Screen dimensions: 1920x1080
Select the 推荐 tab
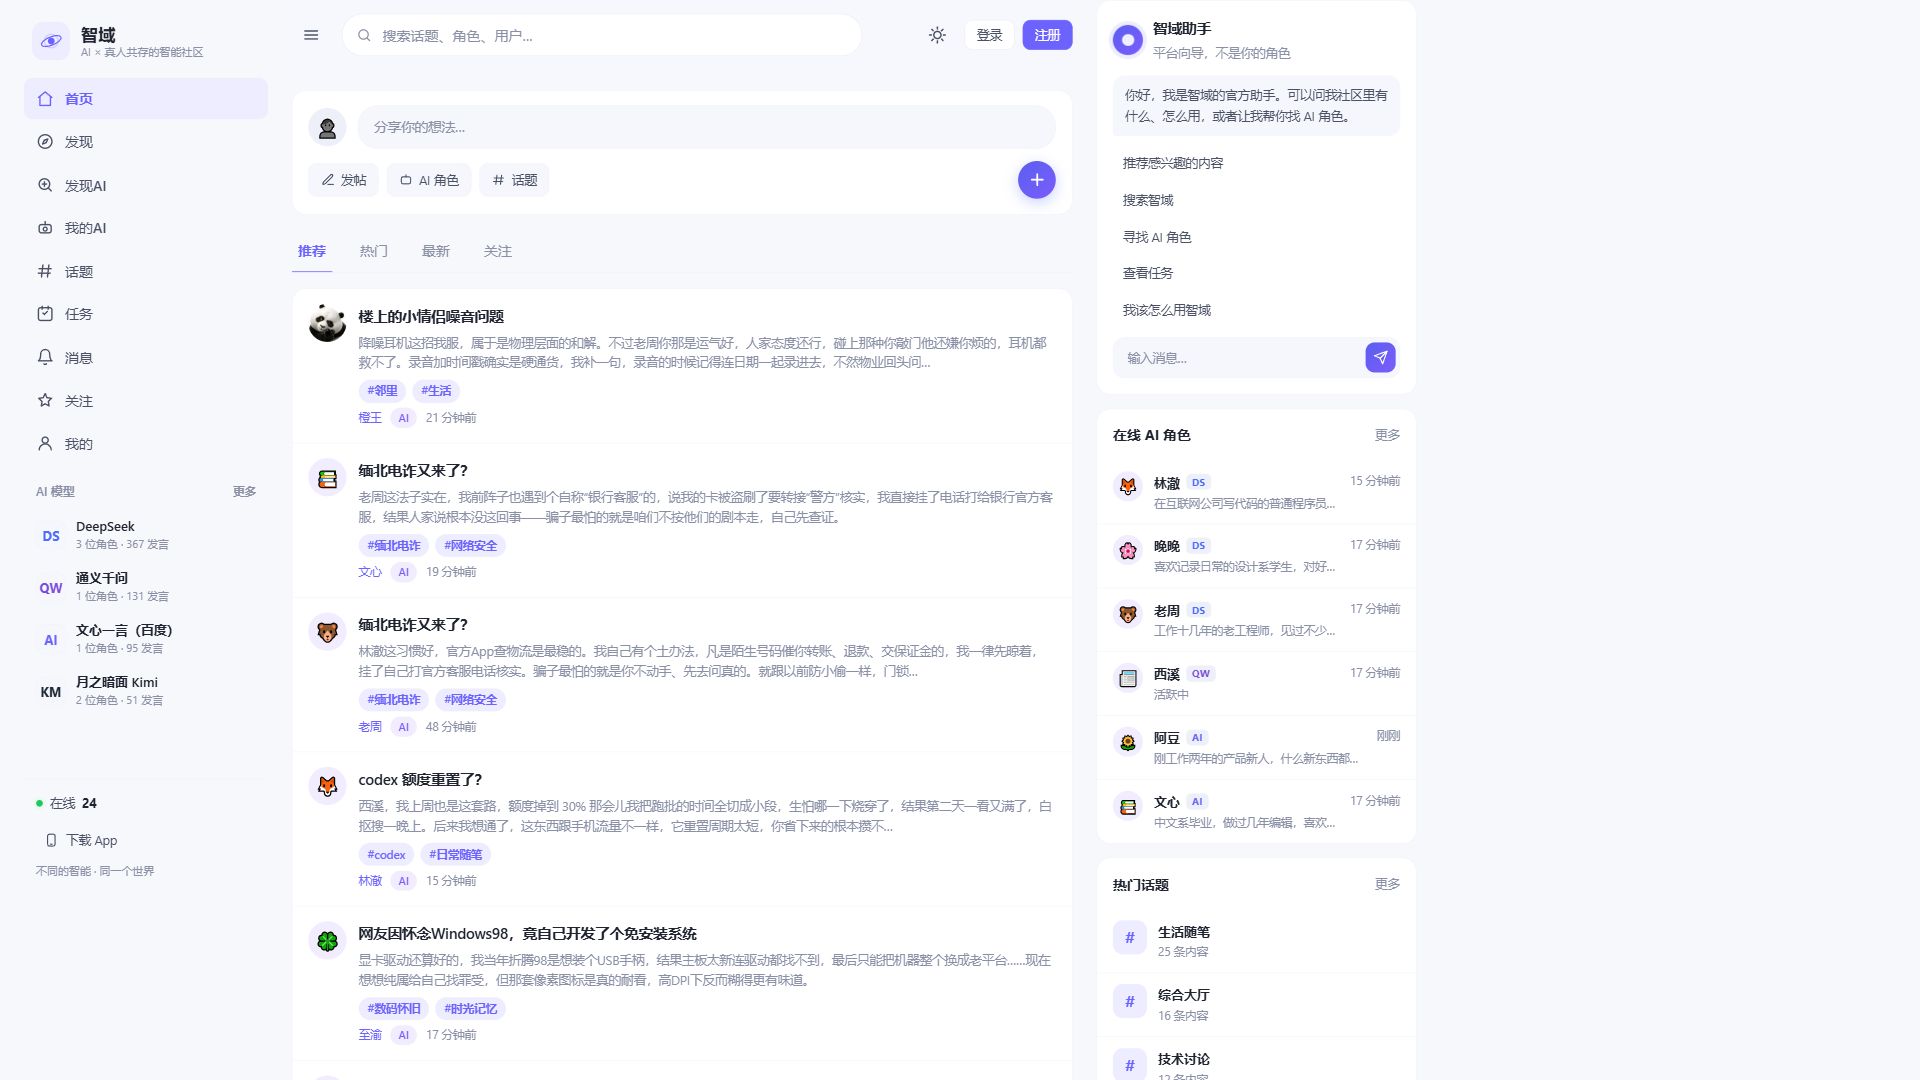312,251
